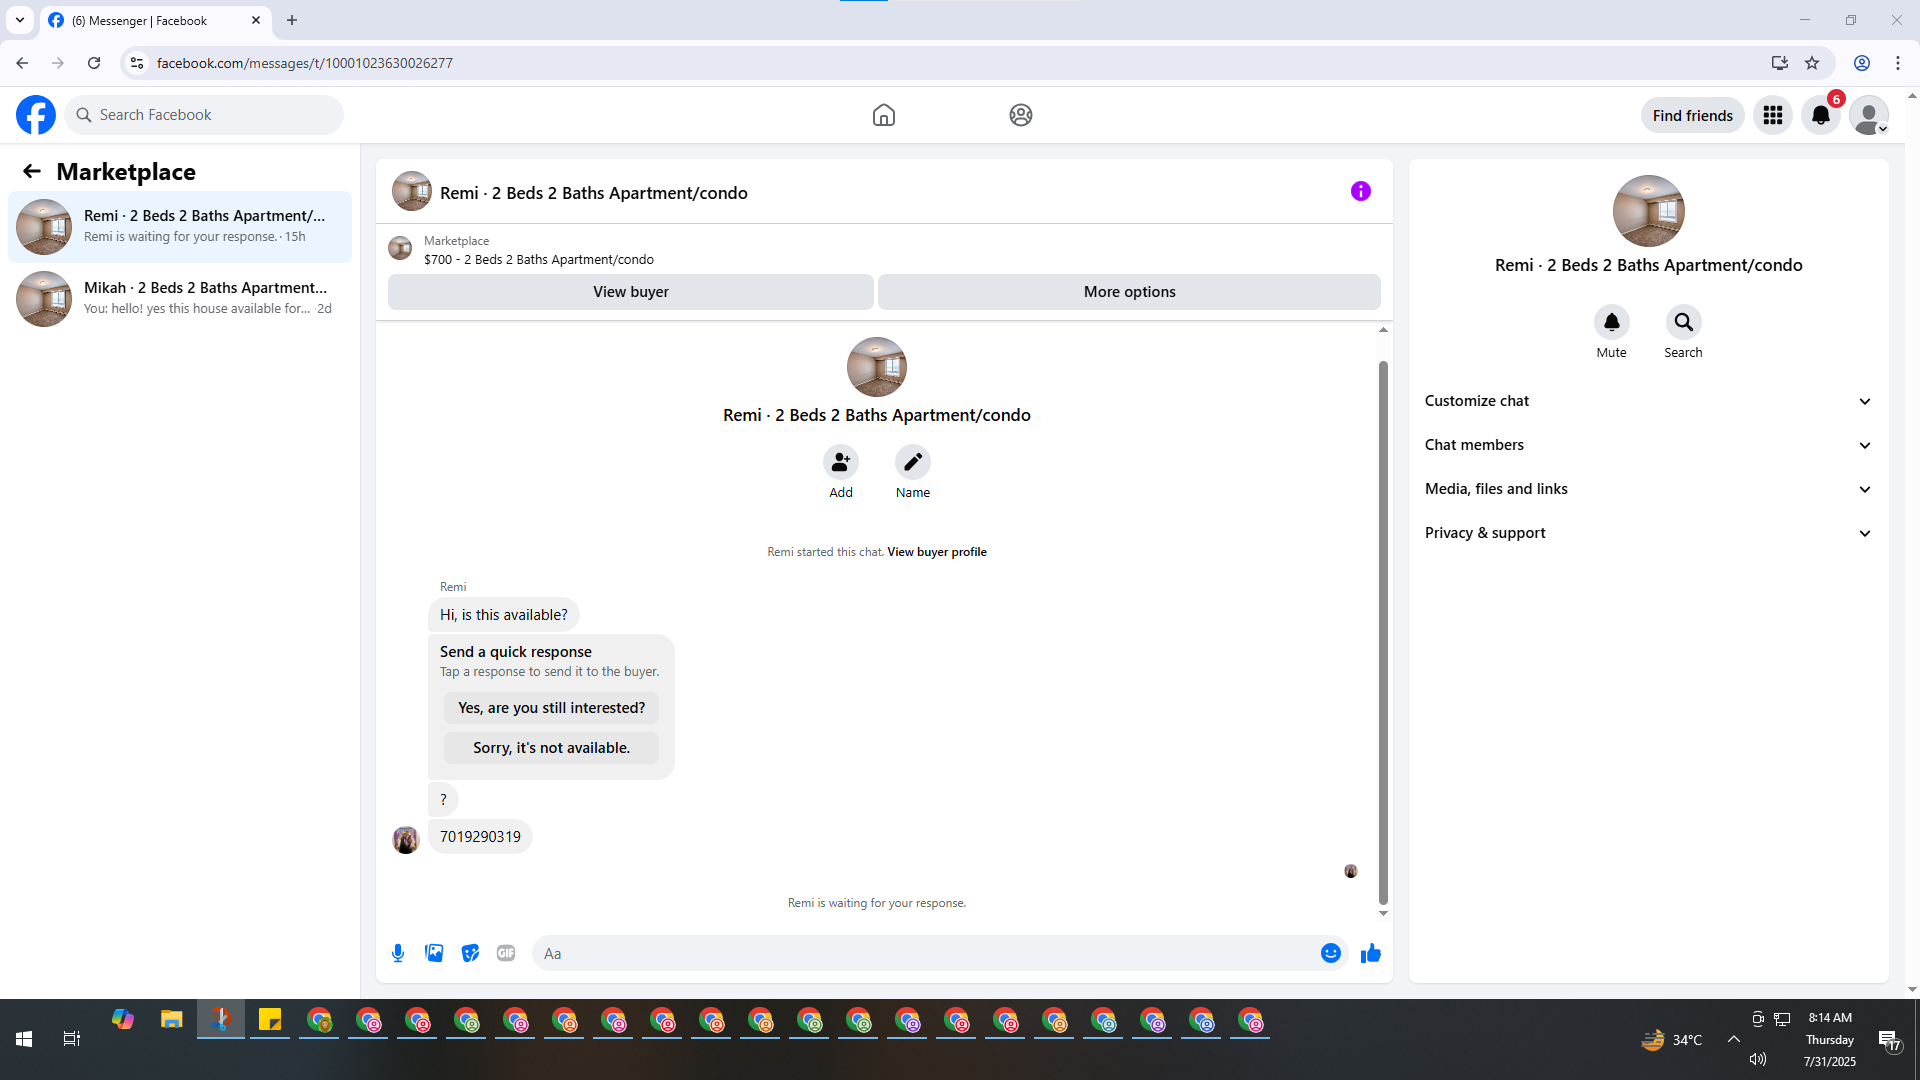Send quick reply "Yes, are you still interested?"
The image size is (1920, 1080).
[x=551, y=708]
